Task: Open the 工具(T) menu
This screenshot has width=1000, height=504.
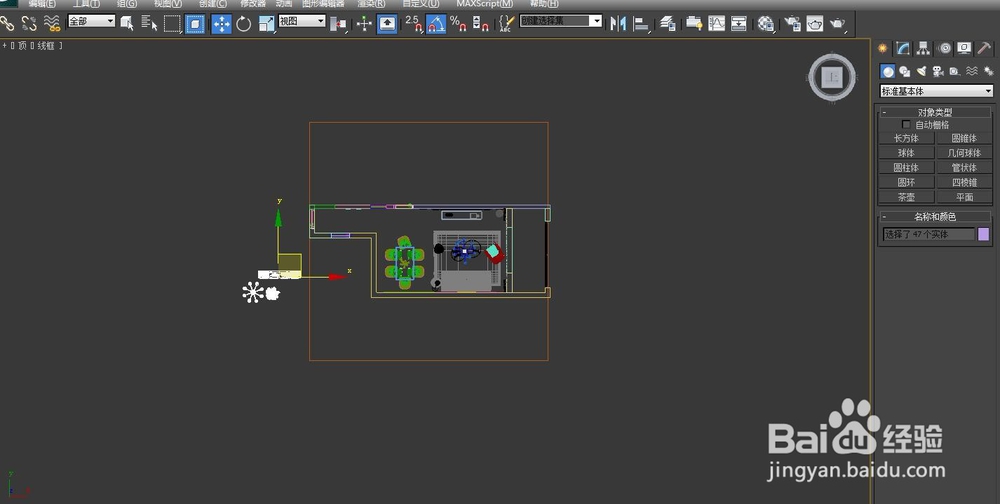Action: tap(86, 4)
